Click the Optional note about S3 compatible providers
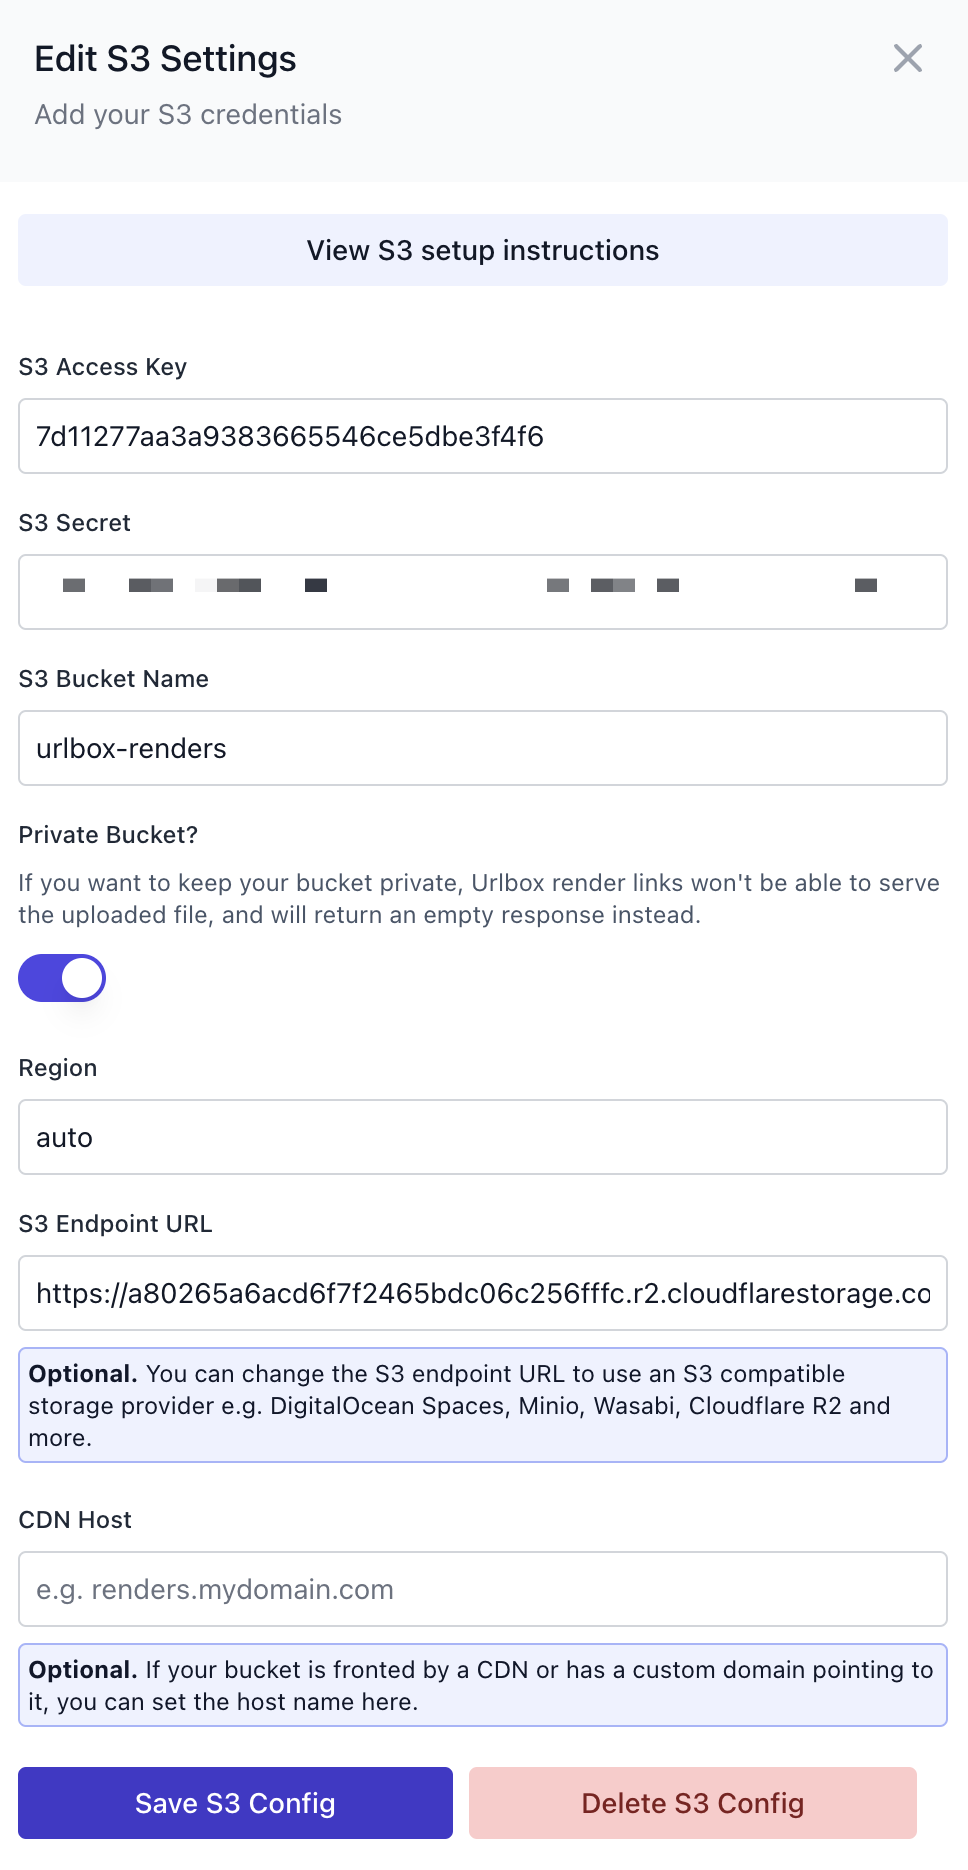This screenshot has width=968, height=1870. coord(483,1405)
